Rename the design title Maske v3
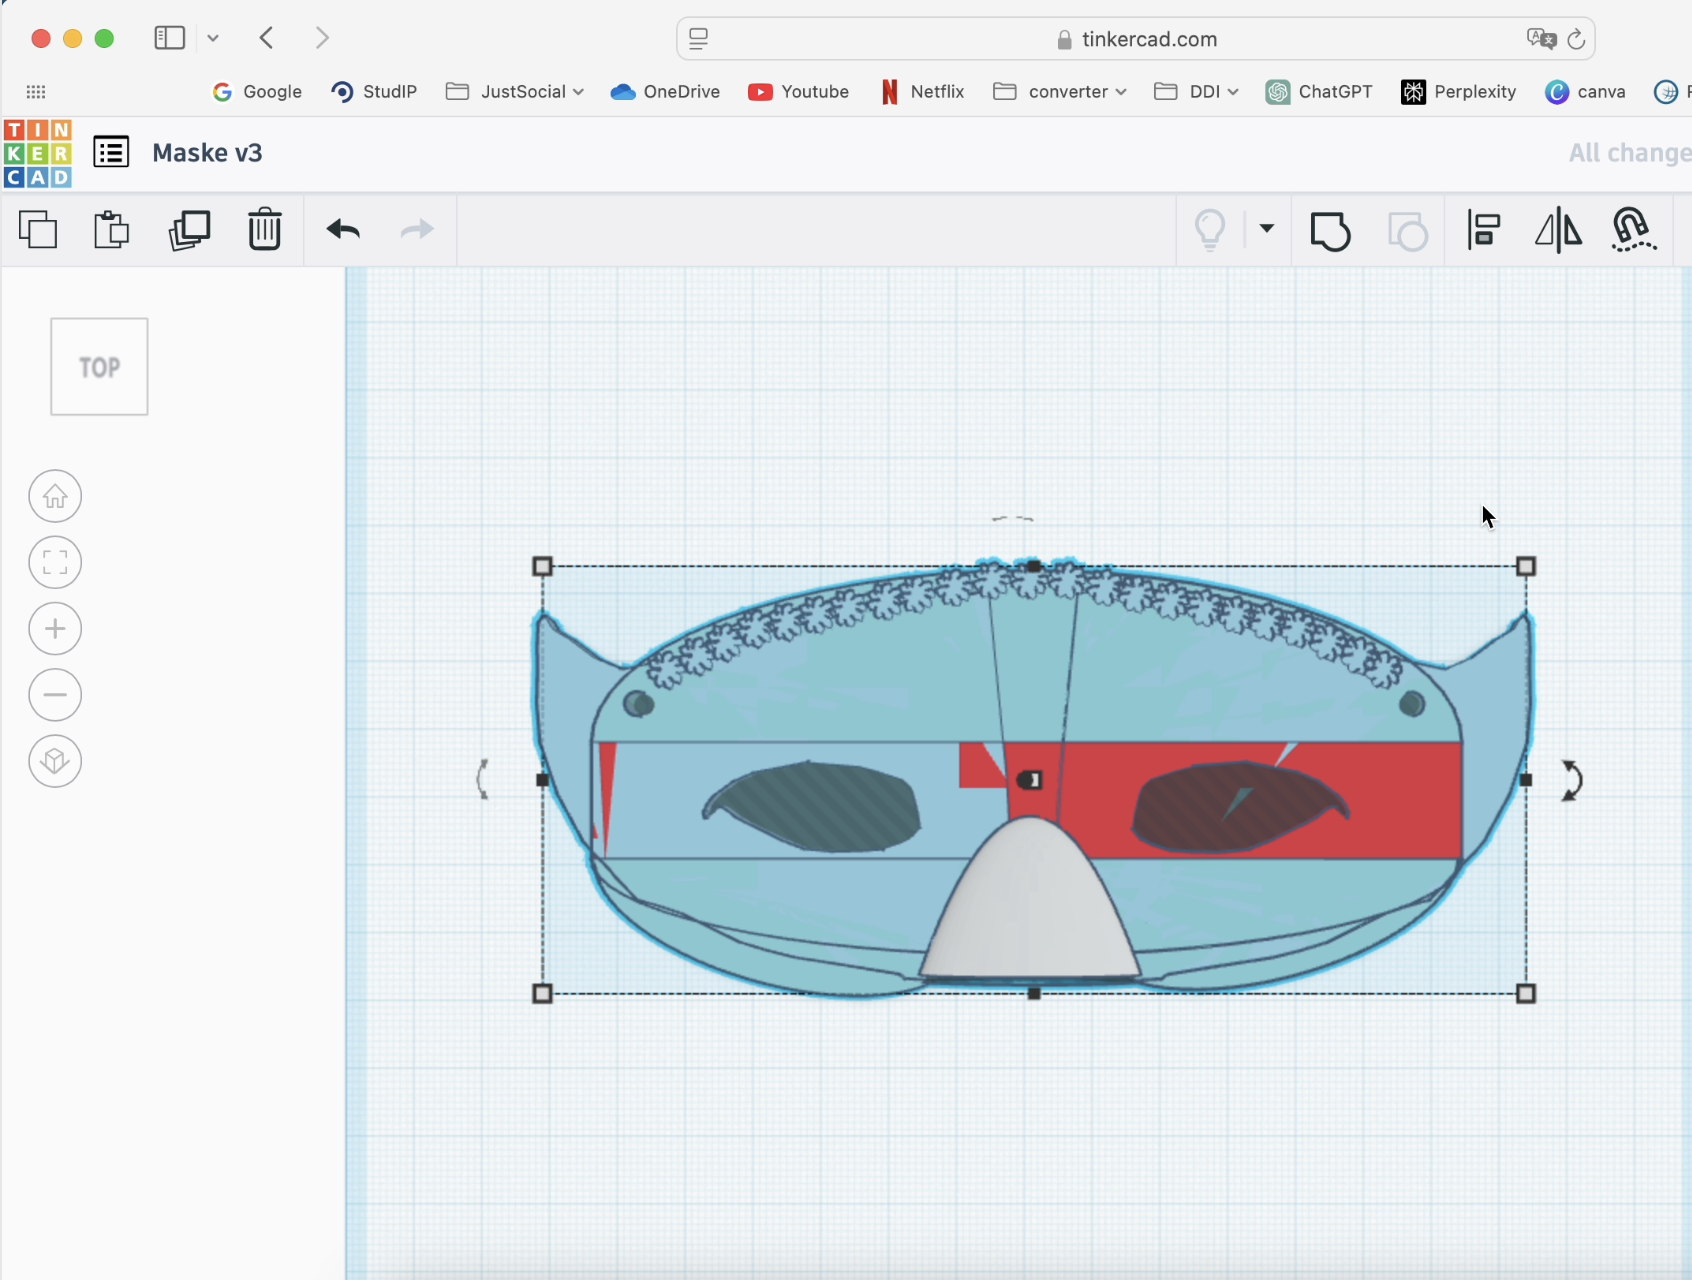The image size is (1692, 1280). pyautogui.click(x=207, y=153)
